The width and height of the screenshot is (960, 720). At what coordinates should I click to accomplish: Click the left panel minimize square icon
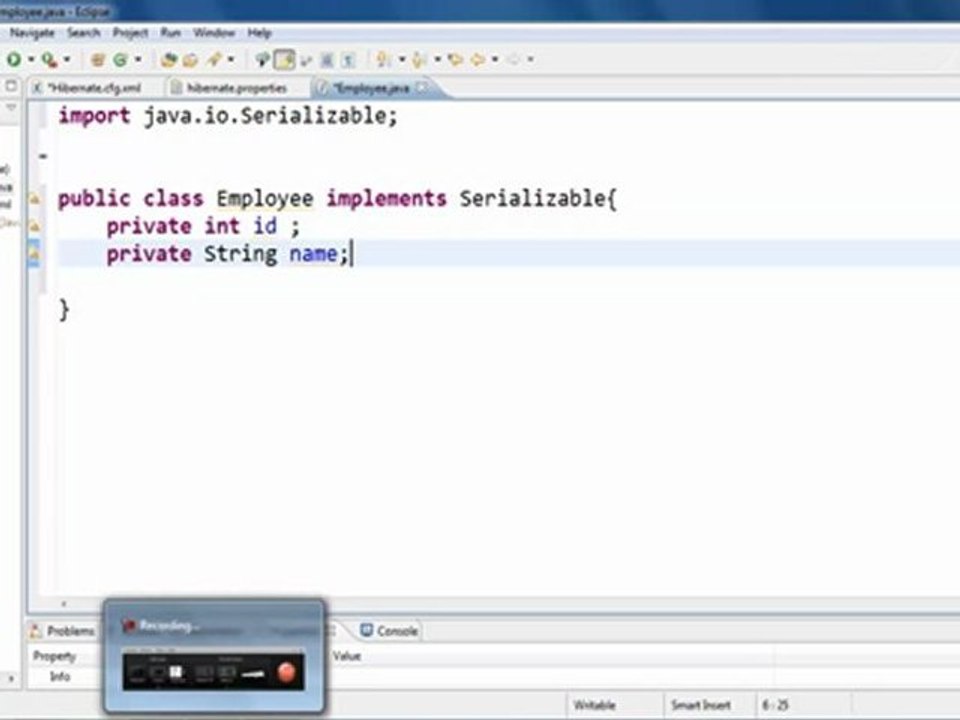(11, 86)
